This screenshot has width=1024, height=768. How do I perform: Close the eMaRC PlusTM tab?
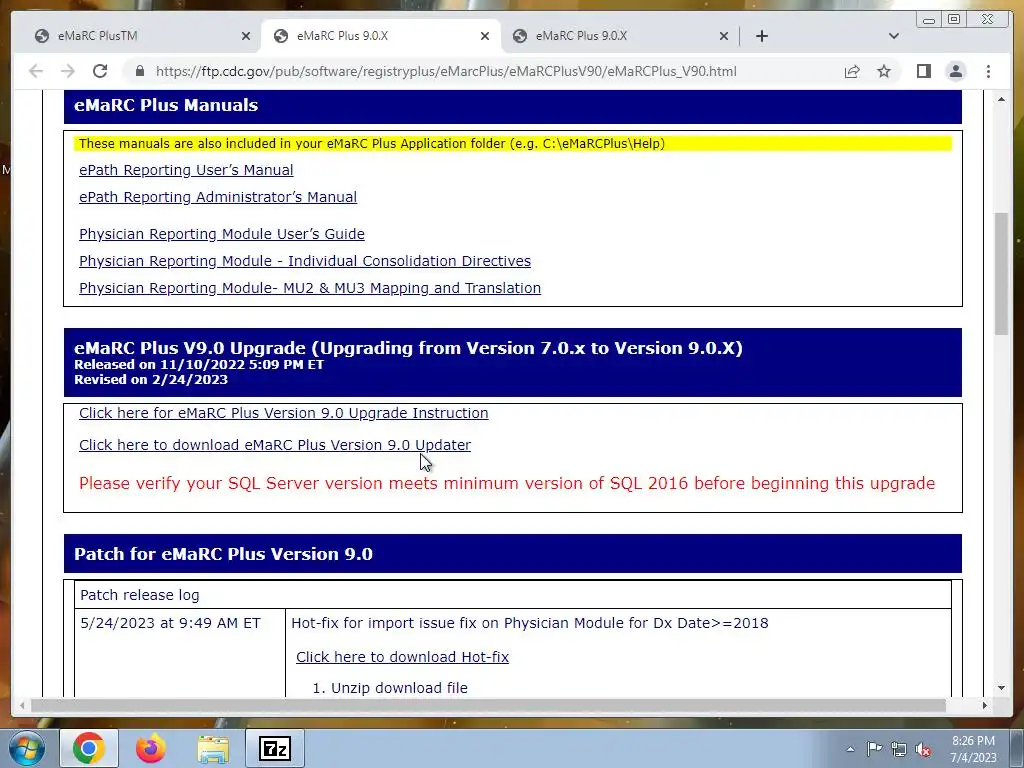tap(246, 36)
